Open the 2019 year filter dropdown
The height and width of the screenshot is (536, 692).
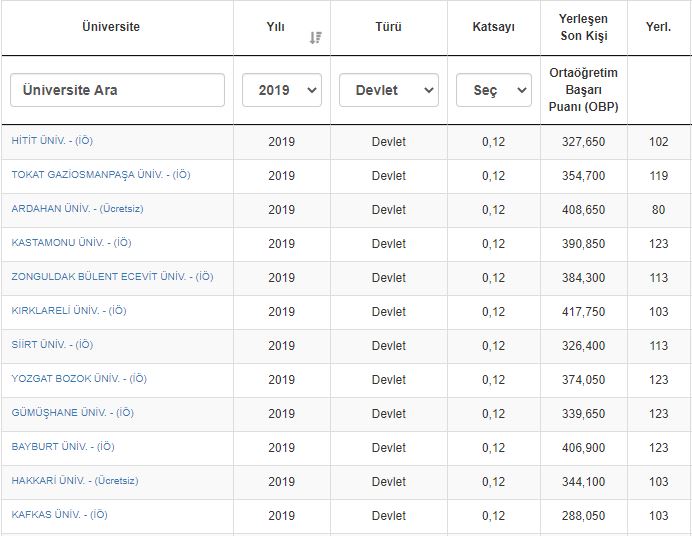point(282,90)
